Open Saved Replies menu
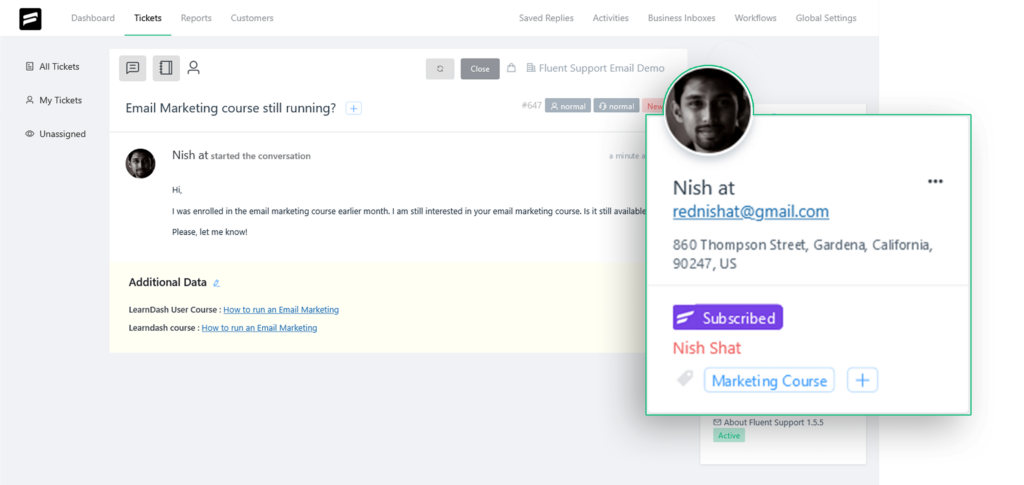 546,18
